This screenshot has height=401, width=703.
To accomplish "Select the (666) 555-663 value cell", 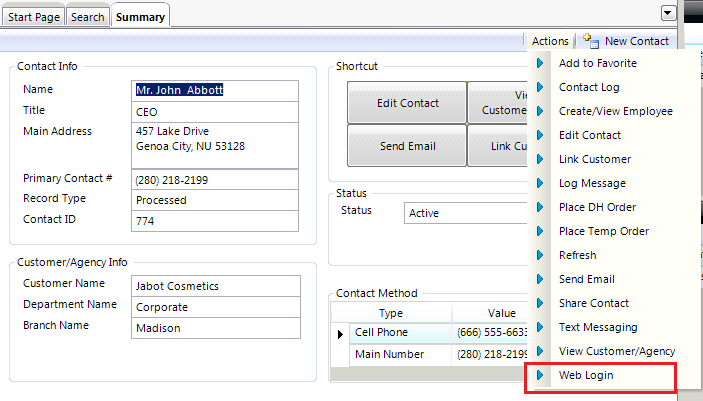I will (490, 333).
